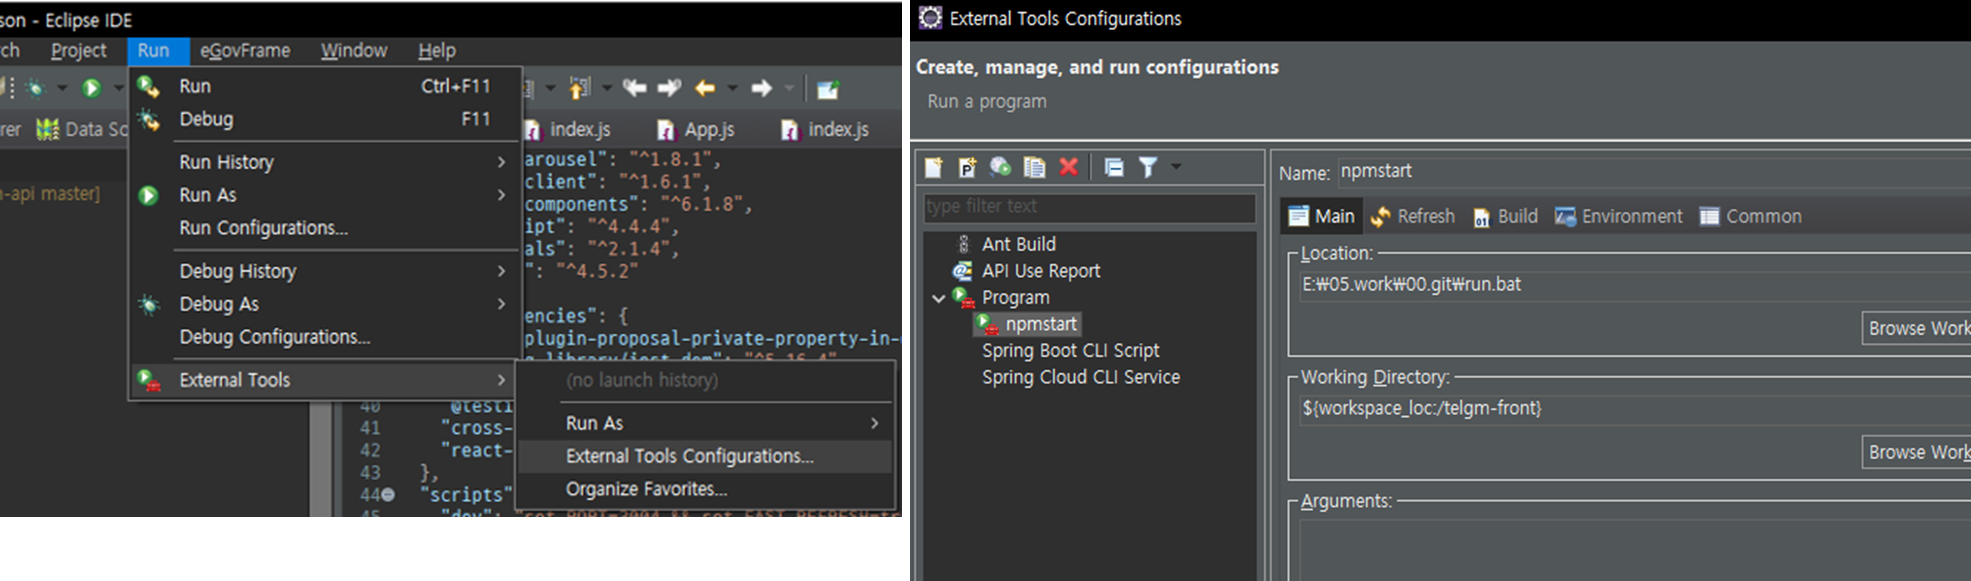Screen dimensions: 1971x581
Task: Choose Run (Ctrl+F11) from the Run menu
Action: click(x=325, y=86)
